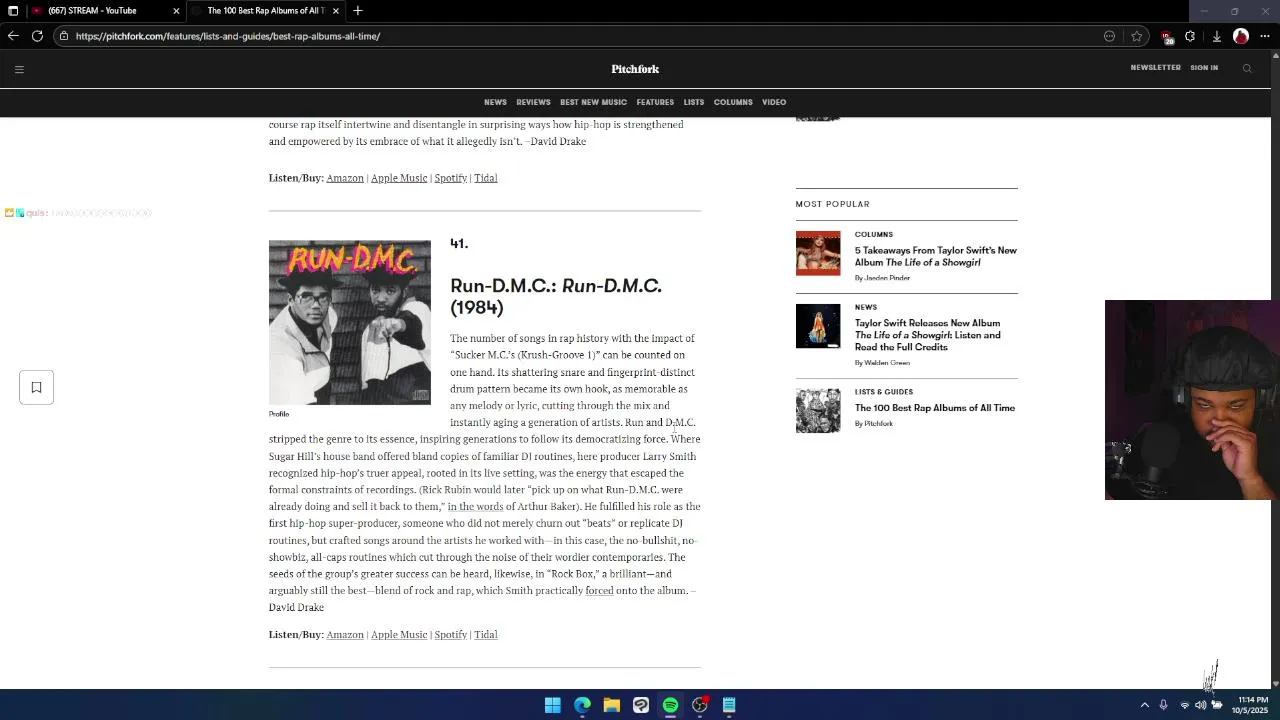Go back using the browser back arrow
The image size is (1280, 720).
point(13,36)
